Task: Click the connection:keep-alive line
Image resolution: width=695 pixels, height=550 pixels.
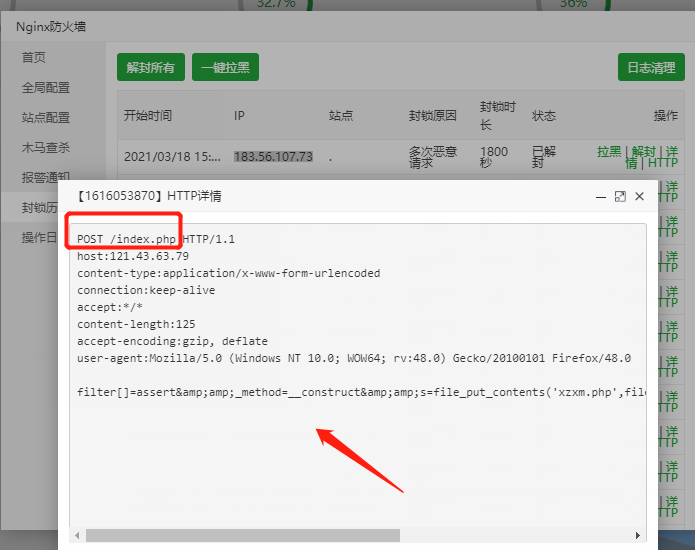Action: tap(146, 290)
